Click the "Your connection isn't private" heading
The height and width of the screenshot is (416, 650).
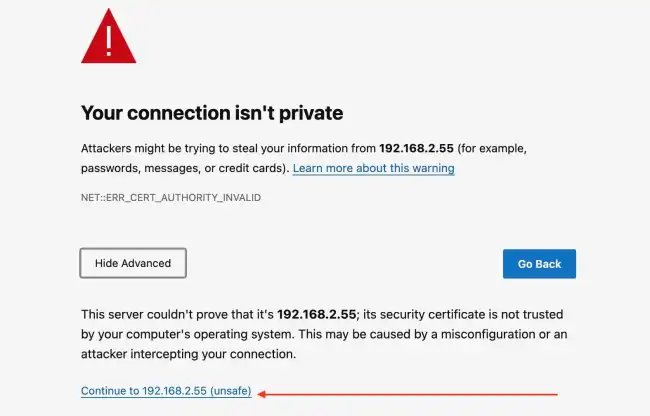(212, 113)
